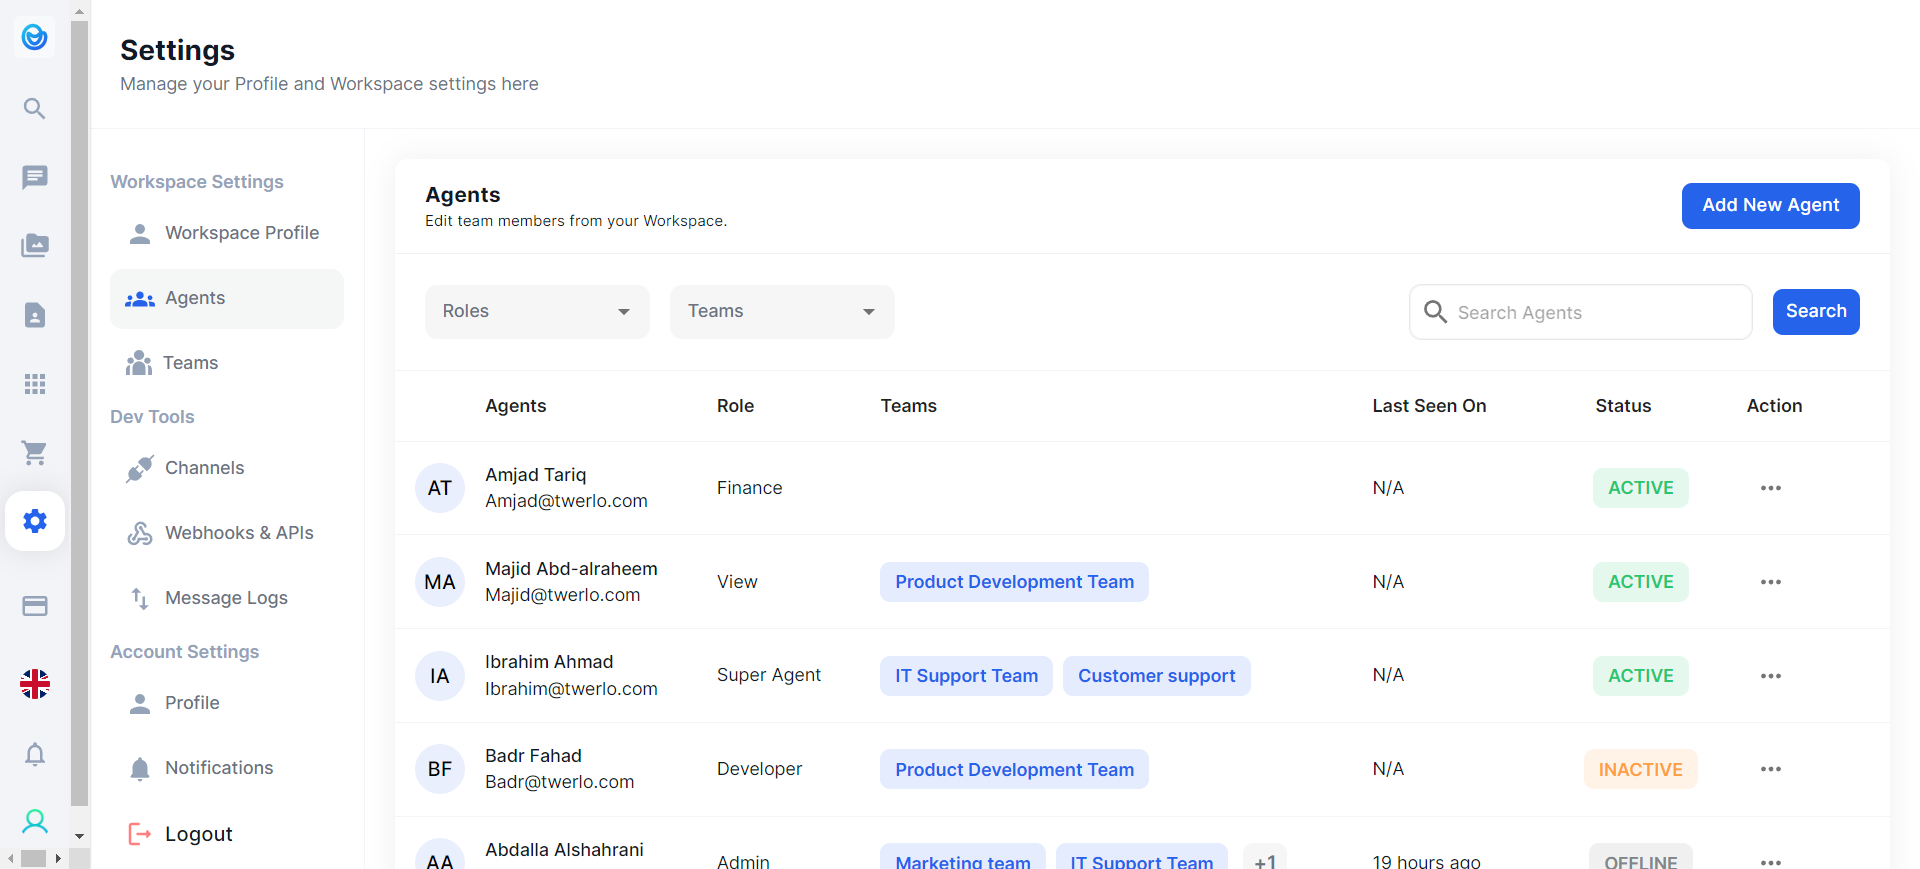Open the Channels settings page
Screen dimensions: 1920x869
point(204,468)
